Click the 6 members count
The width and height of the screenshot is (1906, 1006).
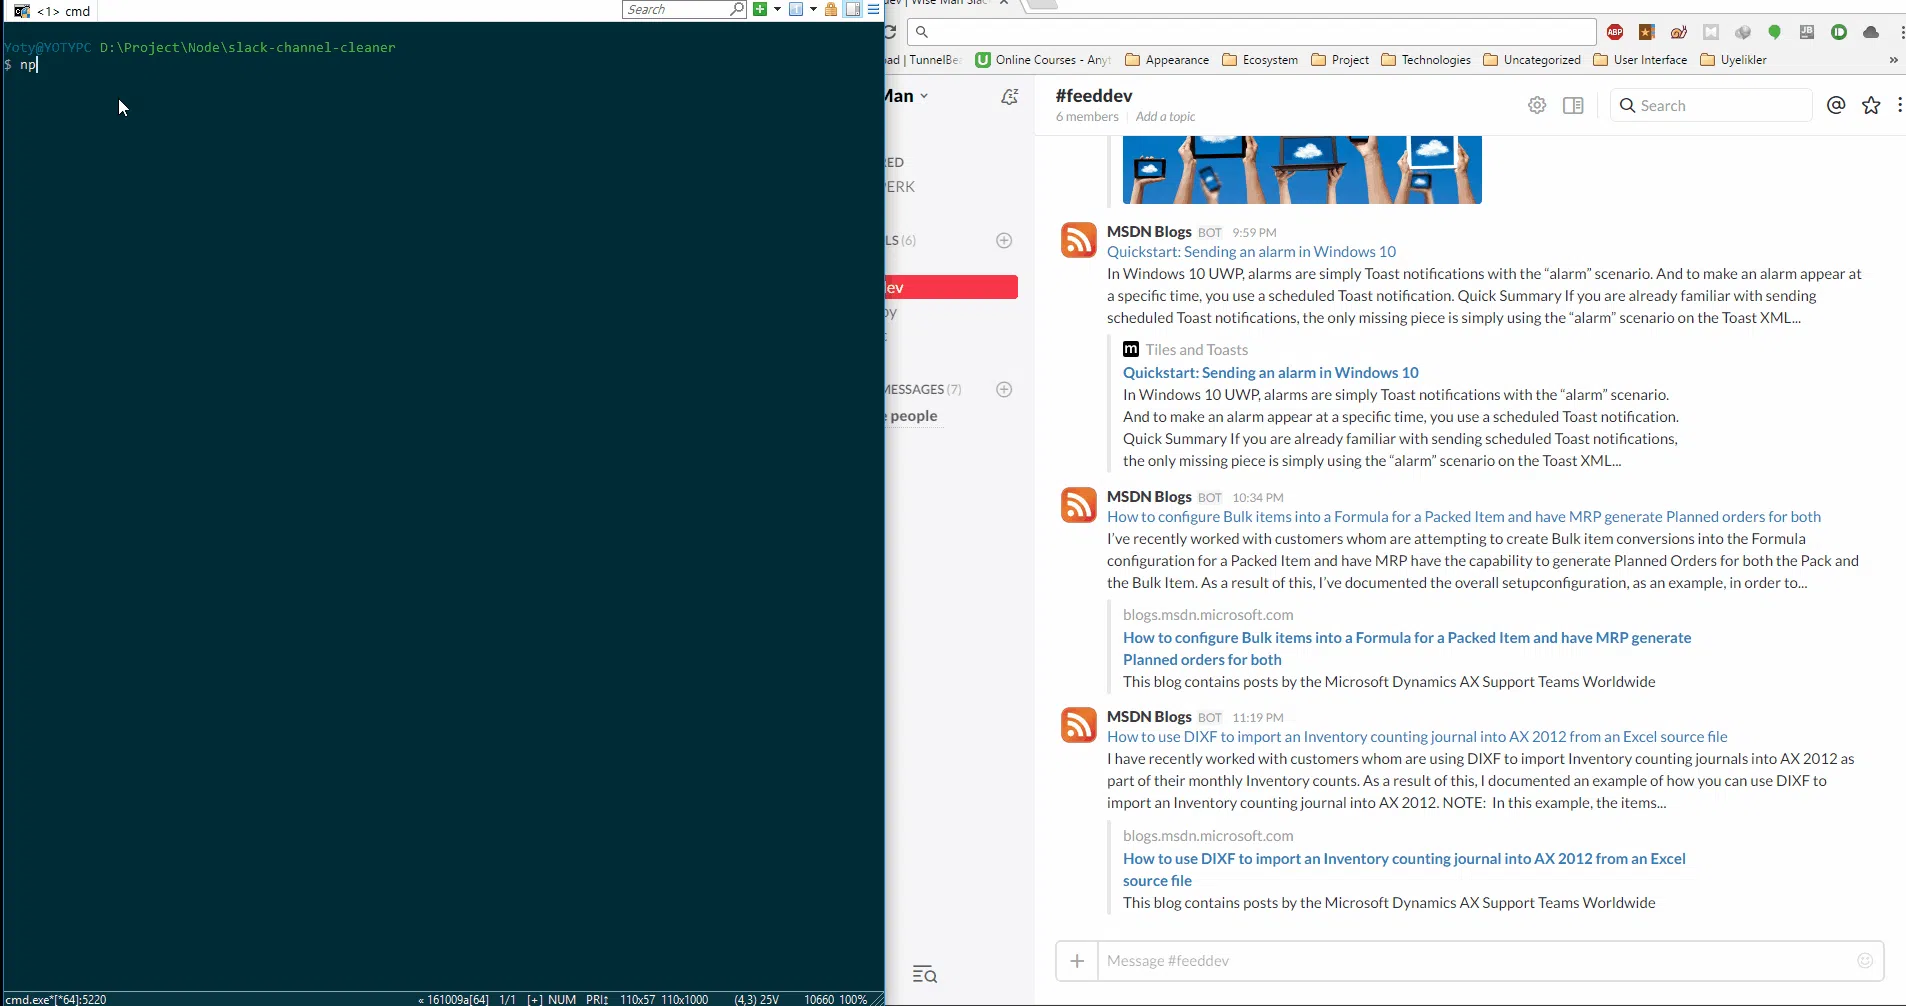[1087, 117]
